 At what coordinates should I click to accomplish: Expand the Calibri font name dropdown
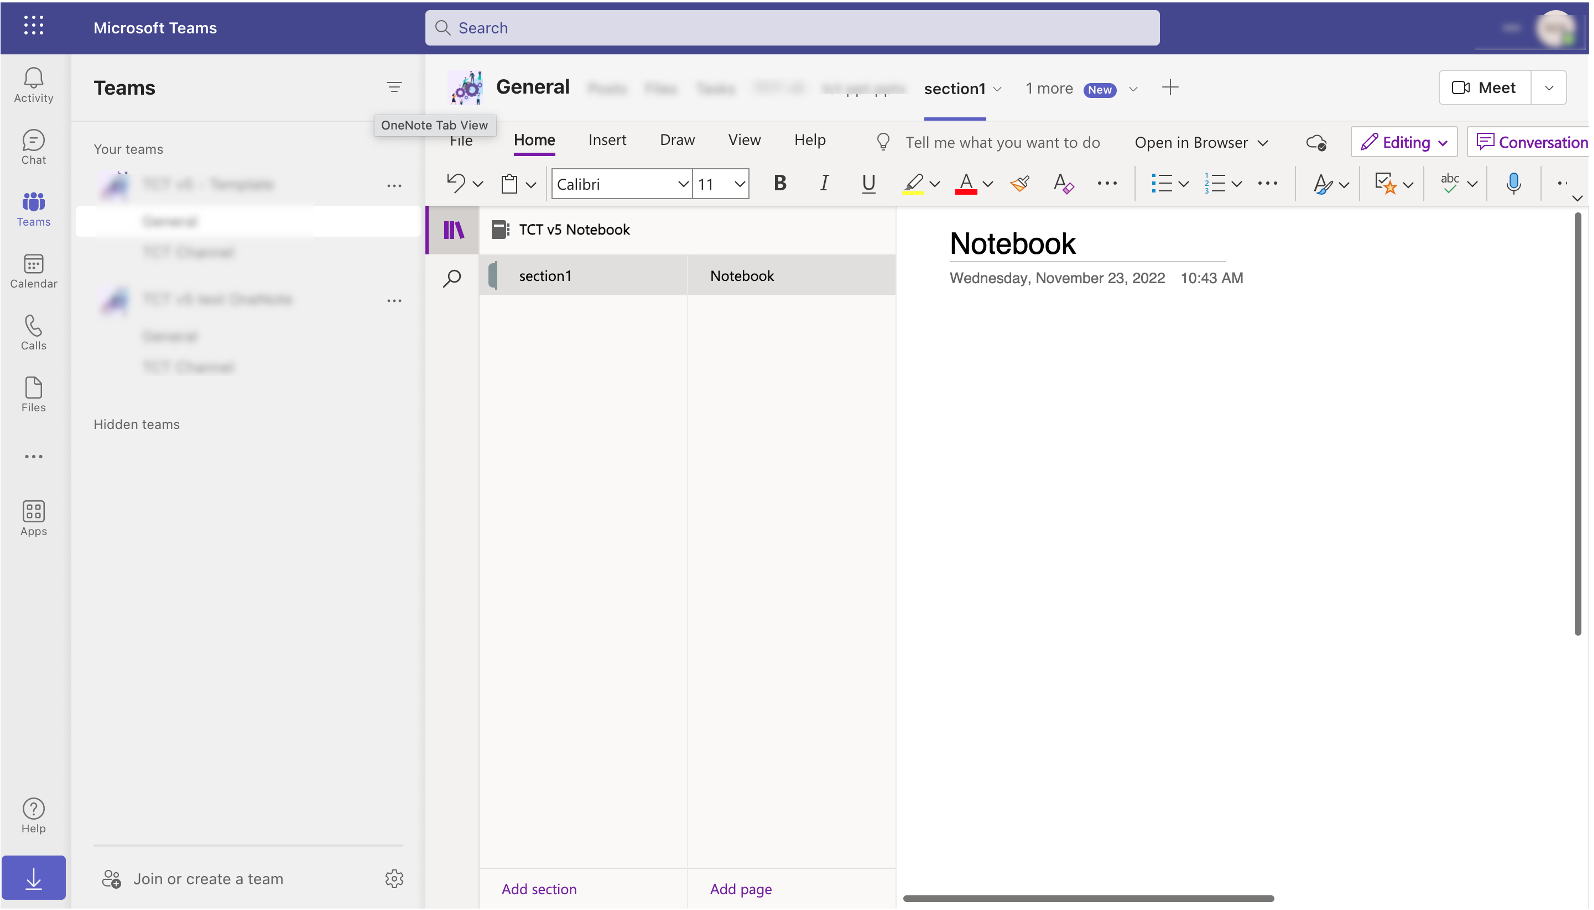683,184
